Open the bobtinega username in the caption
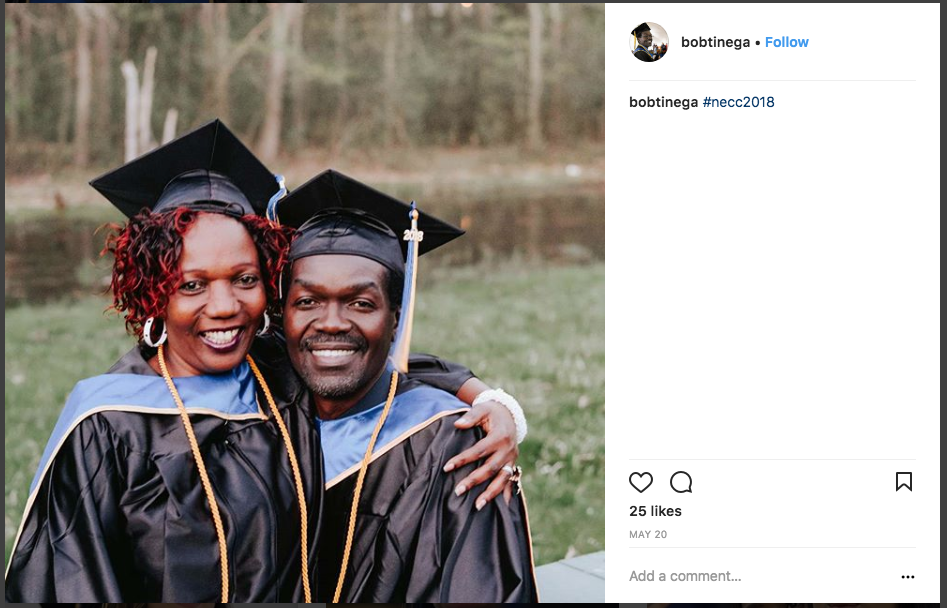Screen dimensions: 947x608 pos(663,102)
